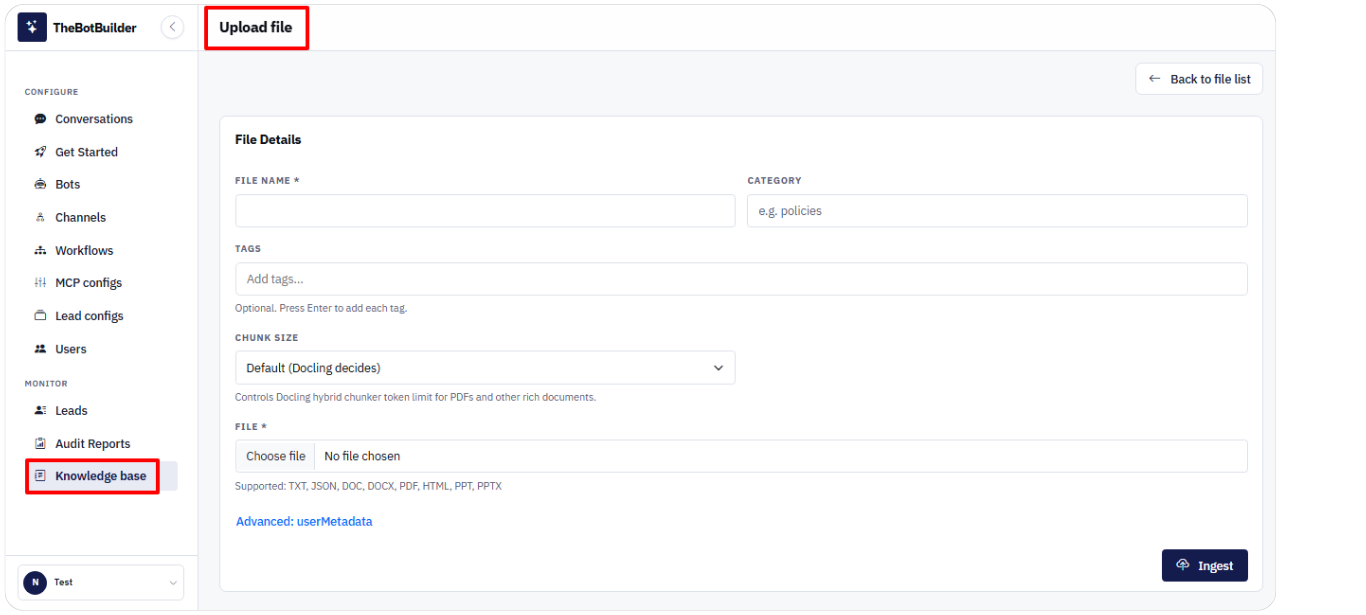
Task: Click the MONITOR section label
Action: tap(46, 384)
